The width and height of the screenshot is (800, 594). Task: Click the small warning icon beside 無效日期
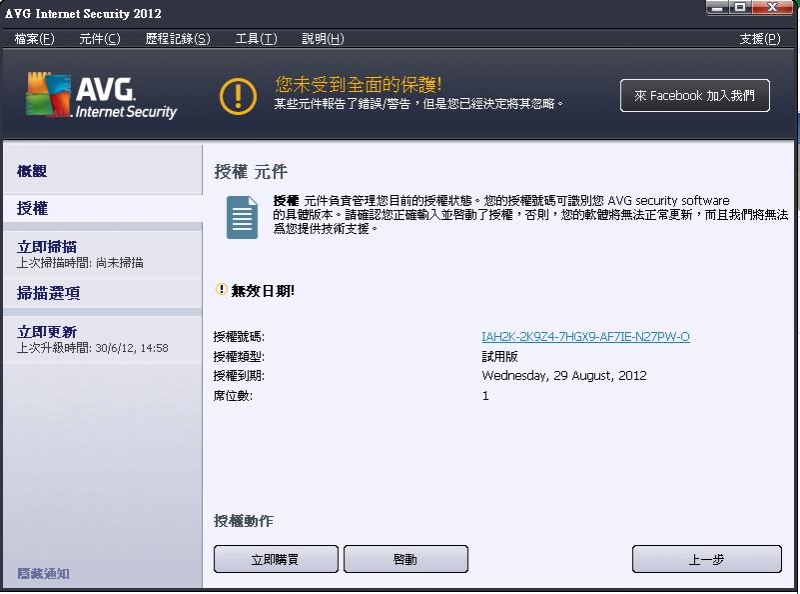[222, 290]
